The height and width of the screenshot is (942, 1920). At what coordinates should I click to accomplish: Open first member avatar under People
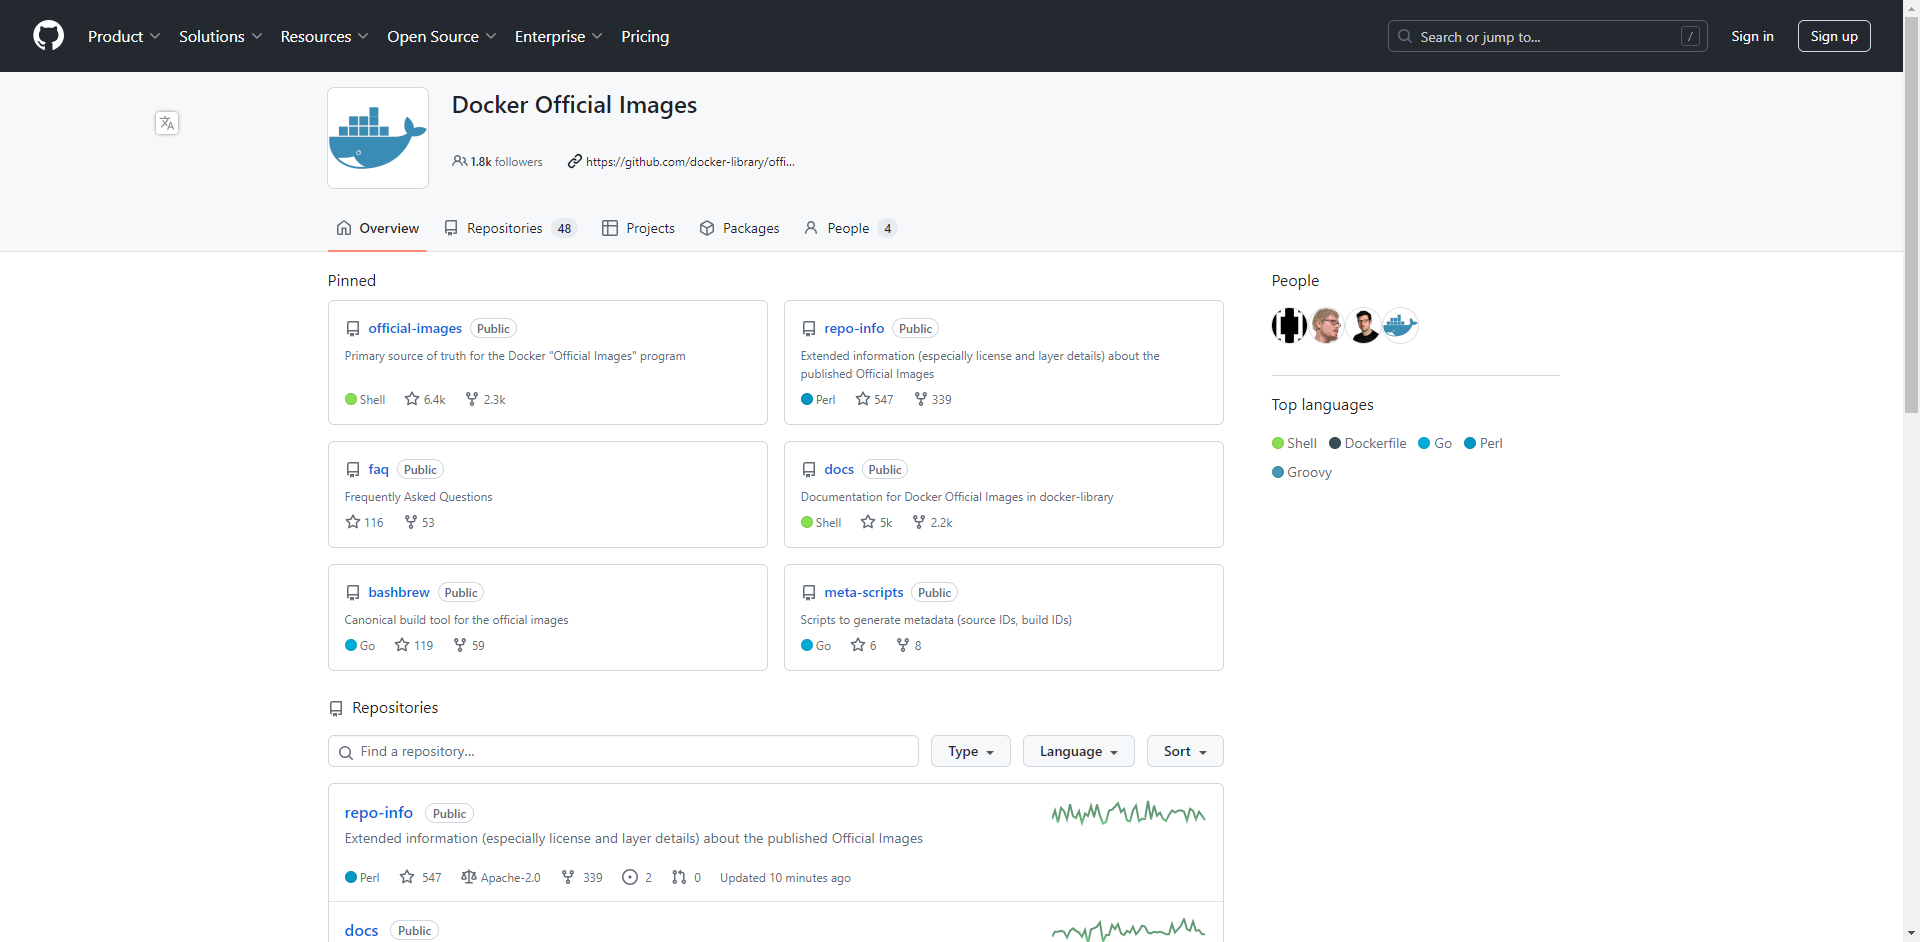(x=1289, y=325)
